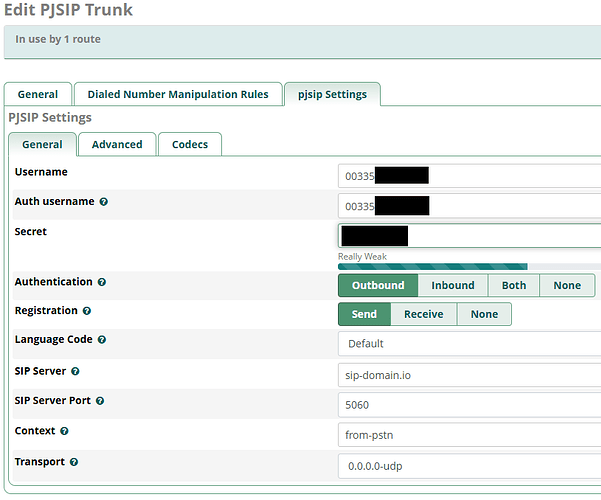
Task: Click into the Username field
Action: click(470, 176)
